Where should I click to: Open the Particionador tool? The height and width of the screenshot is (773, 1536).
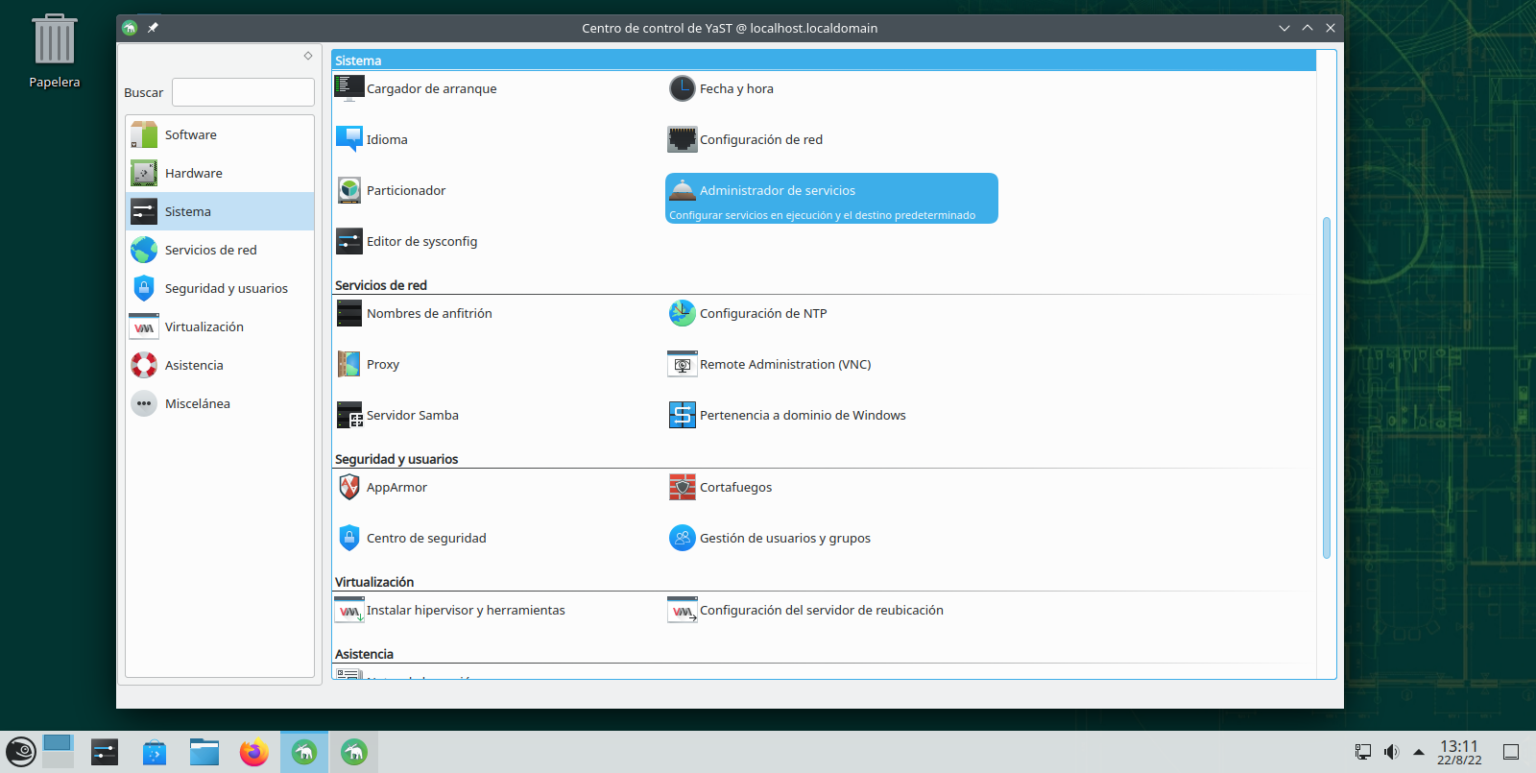coord(404,190)
